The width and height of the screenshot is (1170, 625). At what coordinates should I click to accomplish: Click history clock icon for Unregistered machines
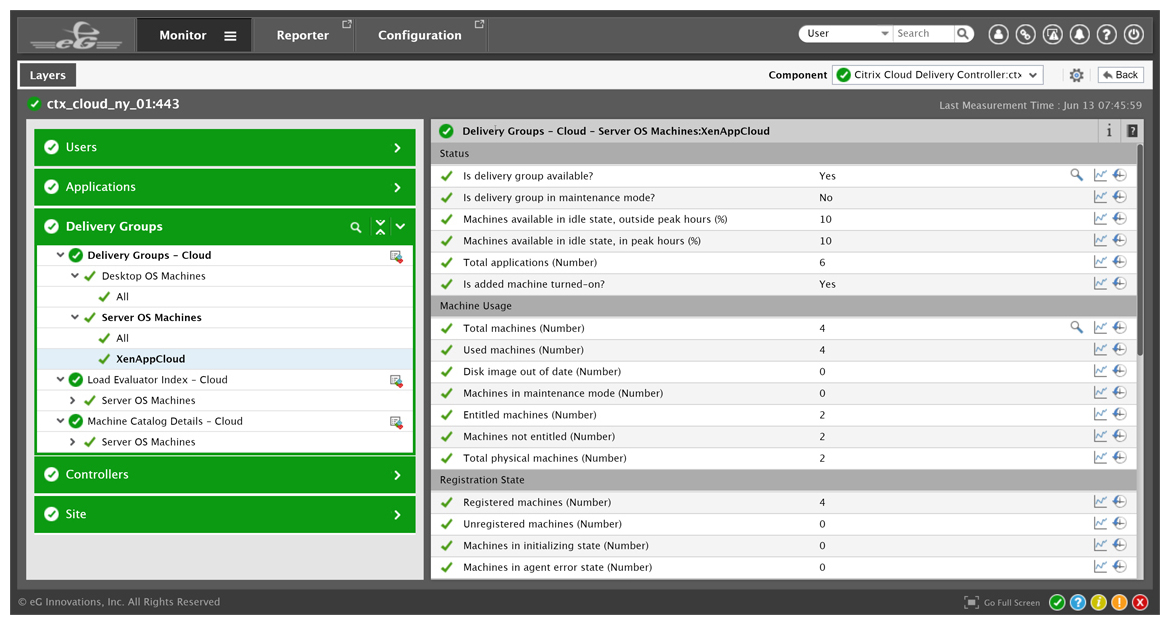1119,523
